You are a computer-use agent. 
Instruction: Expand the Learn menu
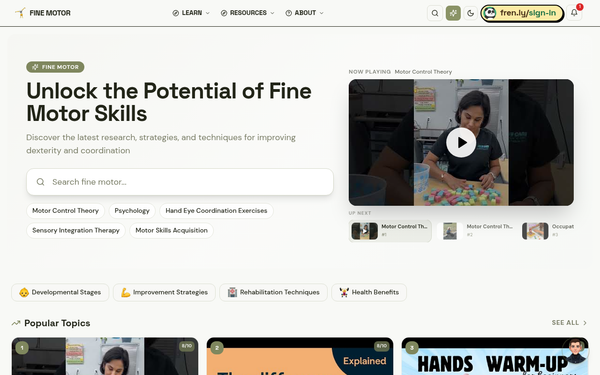(191, 13)
